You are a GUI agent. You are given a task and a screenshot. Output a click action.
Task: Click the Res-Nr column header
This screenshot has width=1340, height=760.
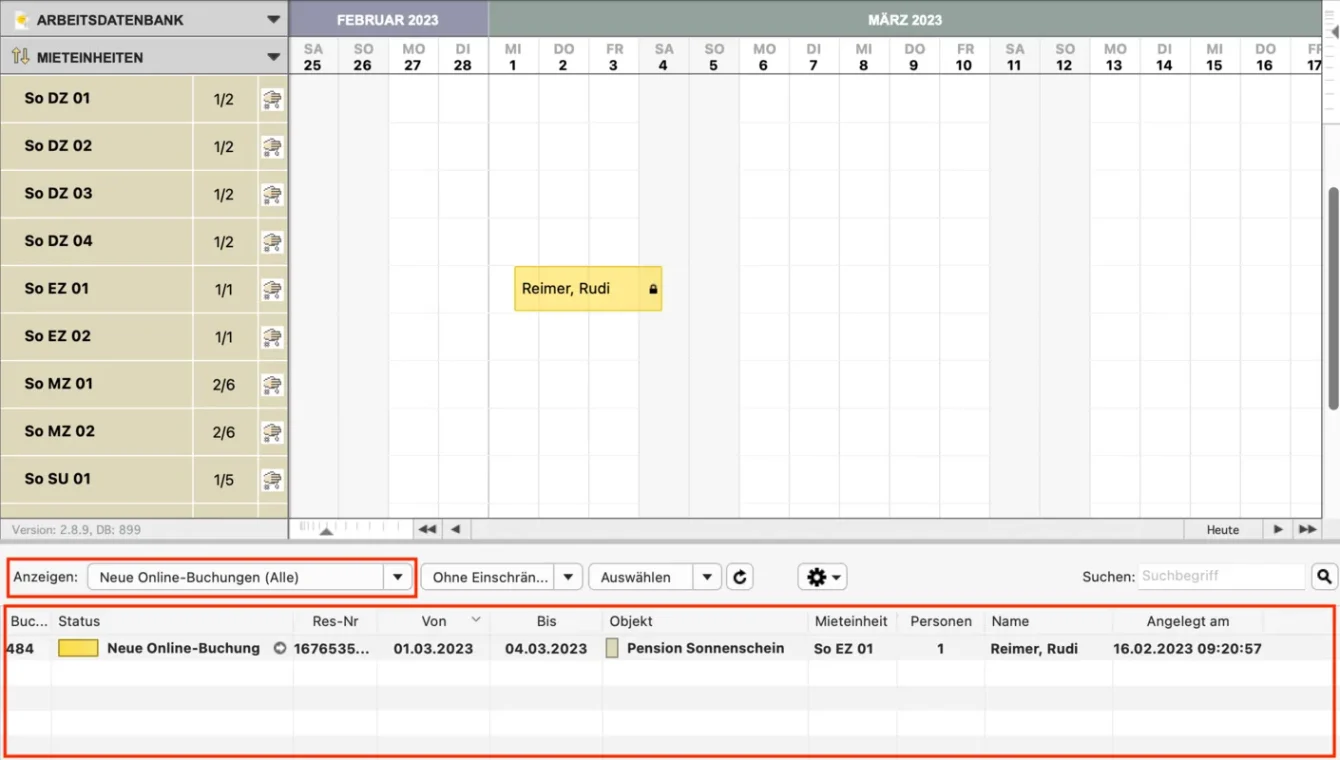coord(335,621)
